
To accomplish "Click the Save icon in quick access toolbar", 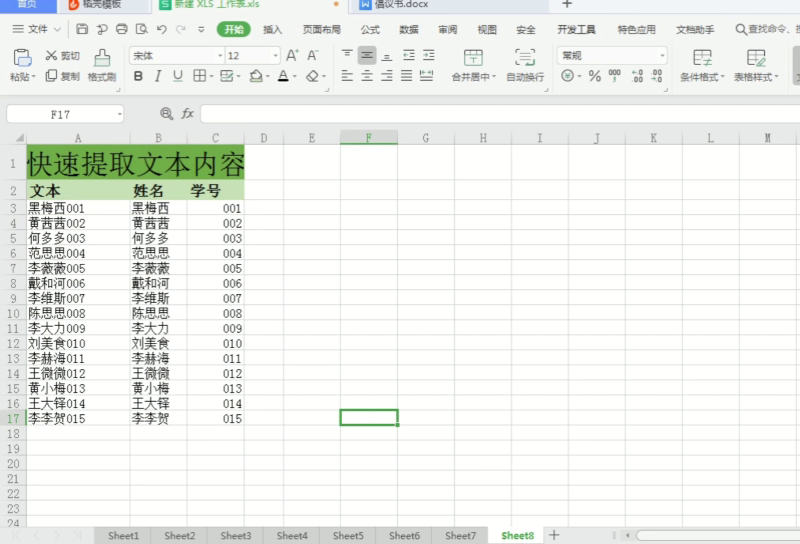I will 82,29.
